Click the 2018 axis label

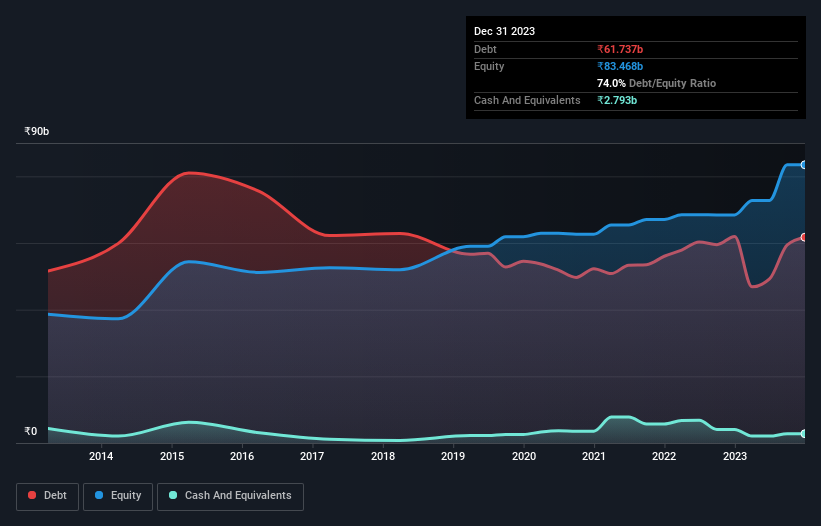[383, 456]
